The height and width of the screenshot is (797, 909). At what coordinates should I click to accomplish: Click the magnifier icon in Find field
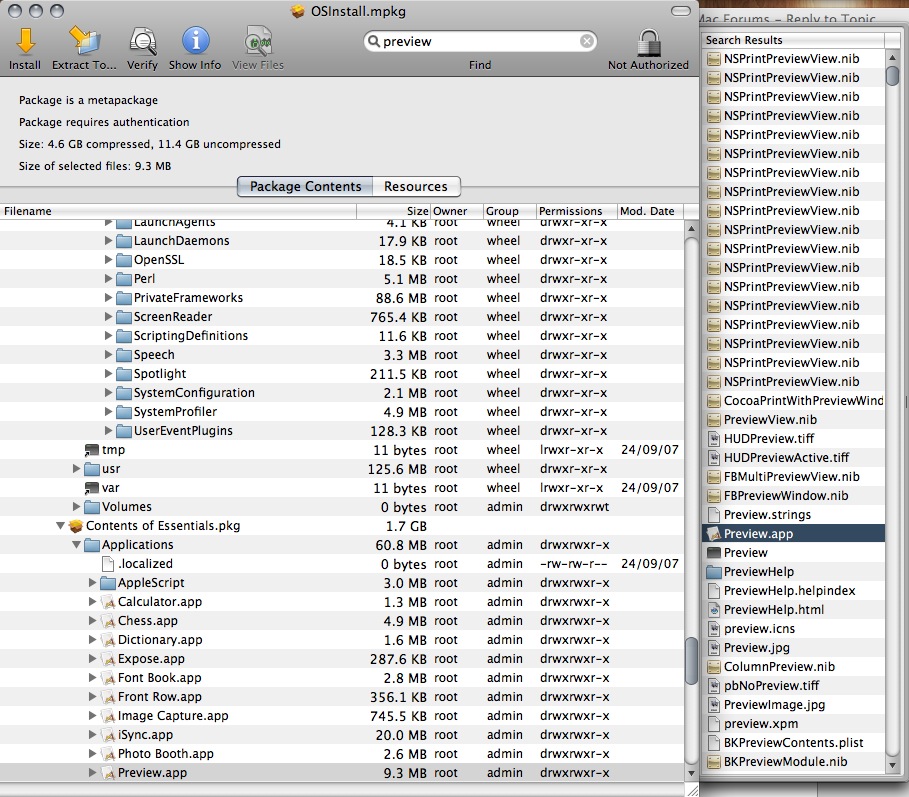pos(374,41)
